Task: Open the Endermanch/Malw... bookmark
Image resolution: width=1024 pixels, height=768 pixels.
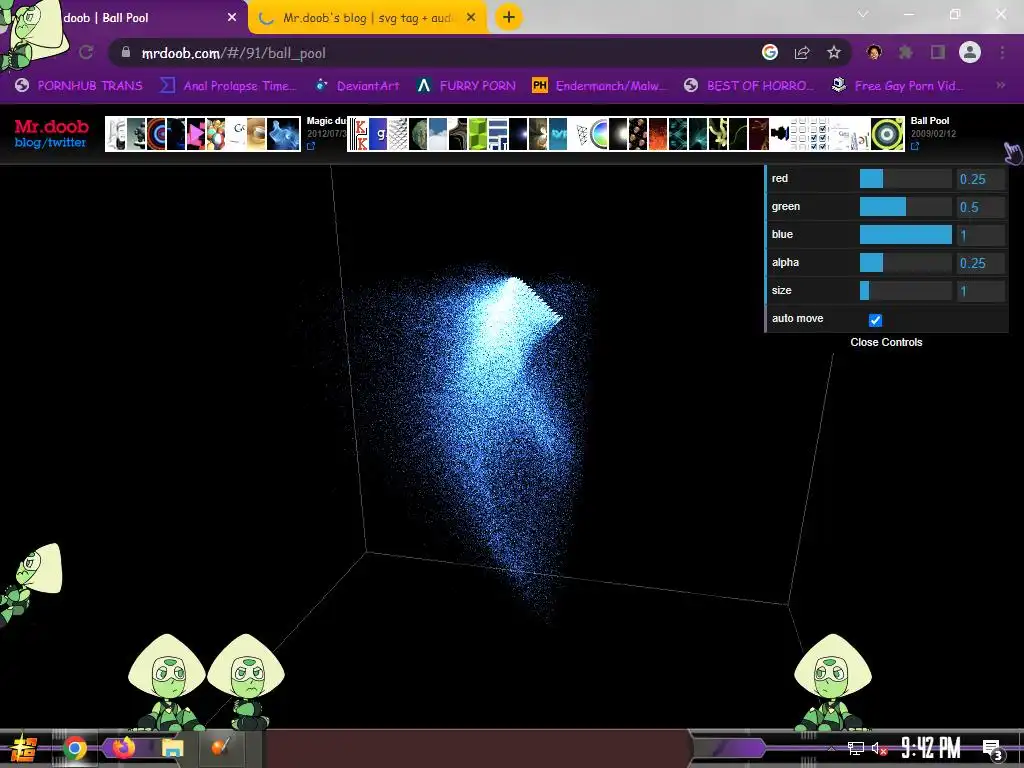Action: (x=600, y=86)
